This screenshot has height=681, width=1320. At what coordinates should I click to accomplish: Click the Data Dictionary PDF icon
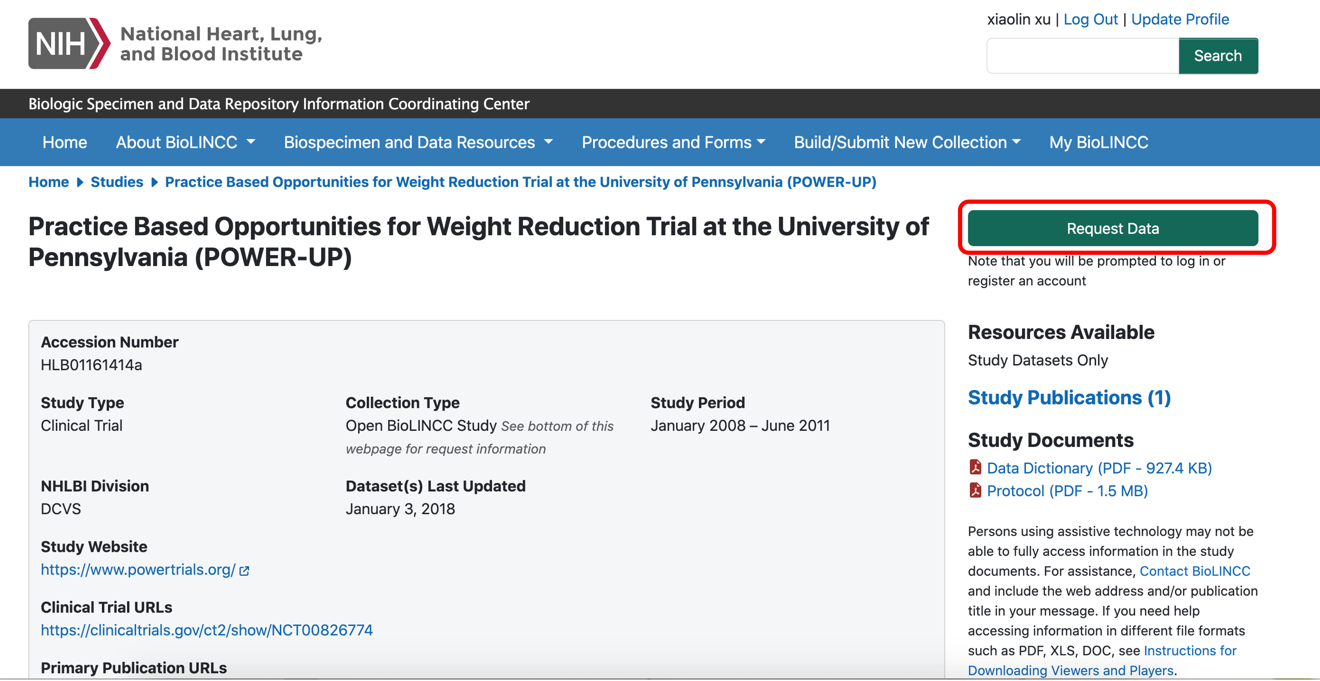point(975,467)
